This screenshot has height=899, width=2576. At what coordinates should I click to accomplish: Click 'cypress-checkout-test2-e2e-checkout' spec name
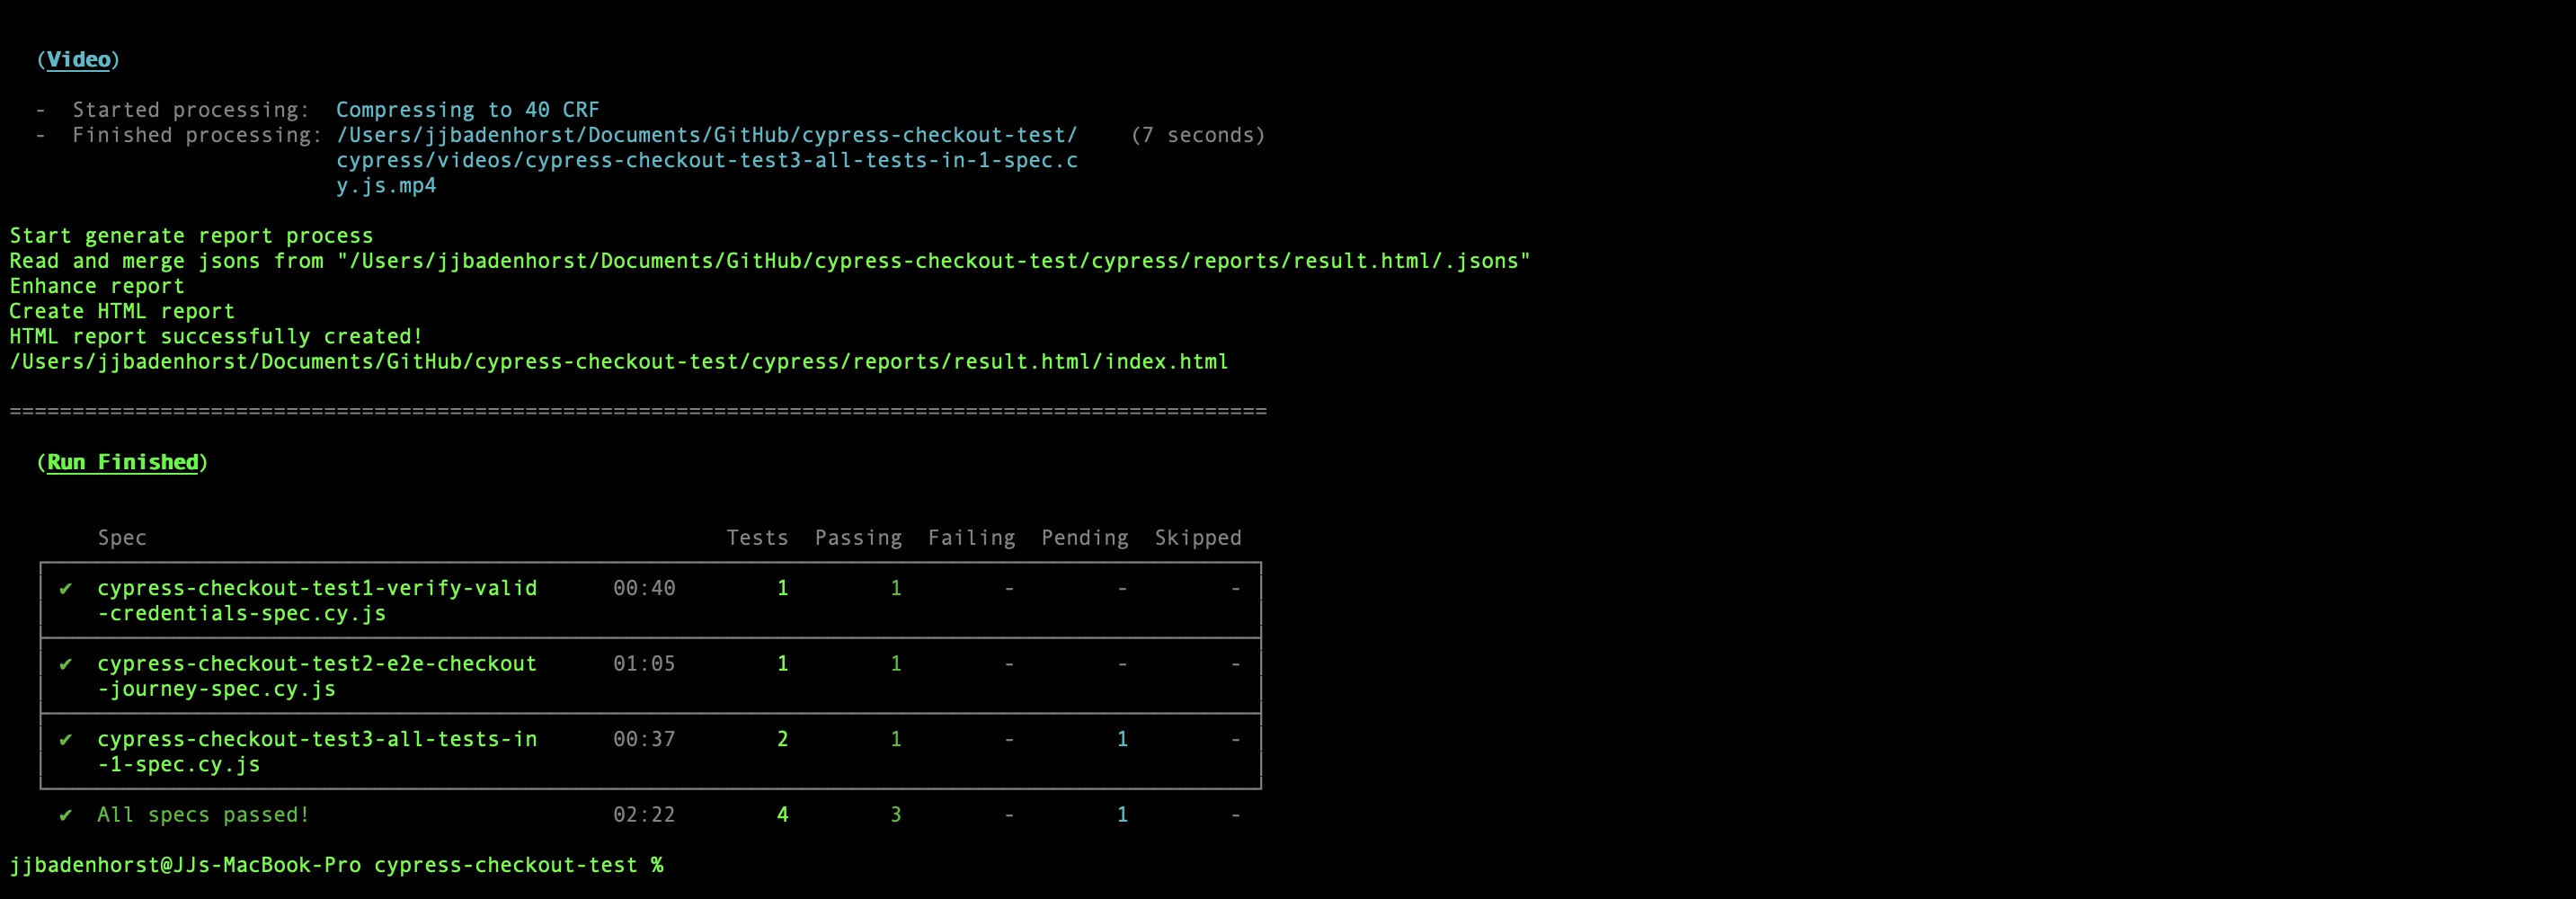317,664
